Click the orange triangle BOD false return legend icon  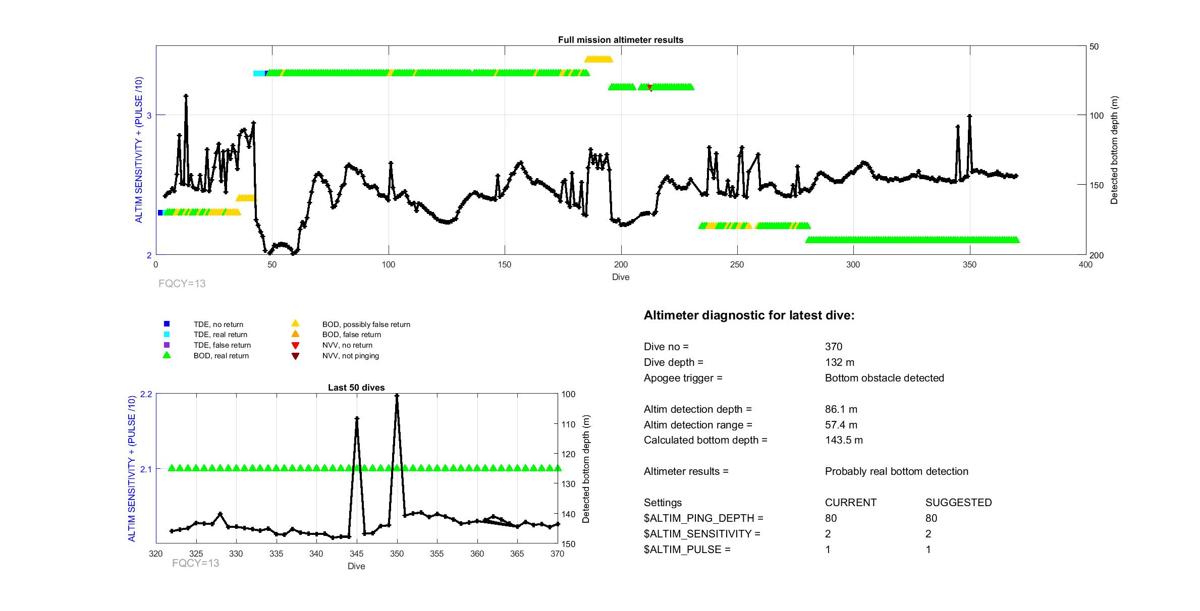[295, 334]
